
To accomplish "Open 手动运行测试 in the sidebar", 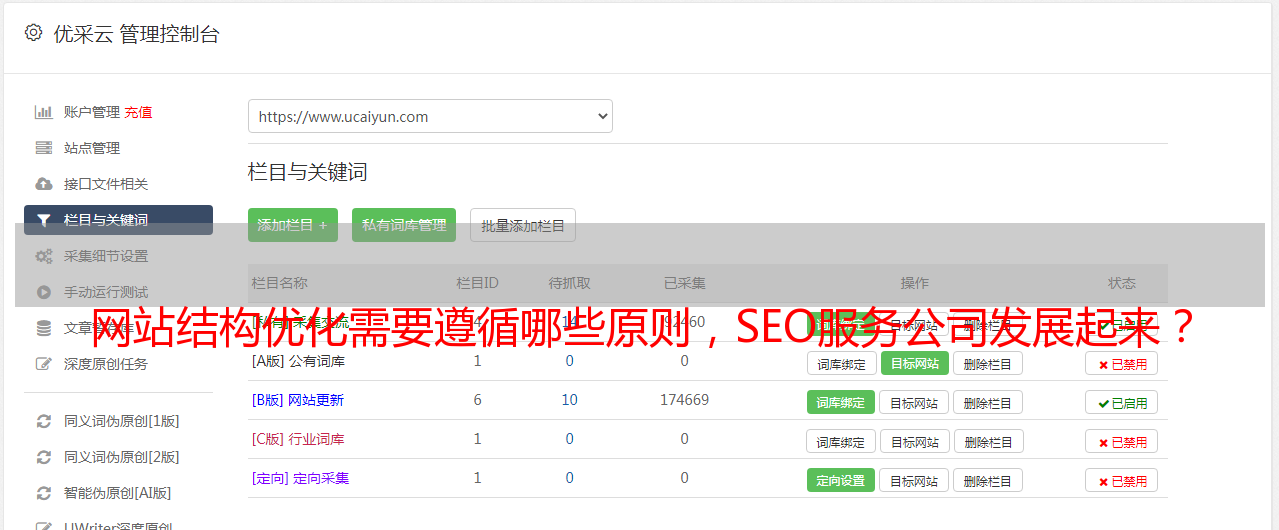I will (x=106, y=292).
